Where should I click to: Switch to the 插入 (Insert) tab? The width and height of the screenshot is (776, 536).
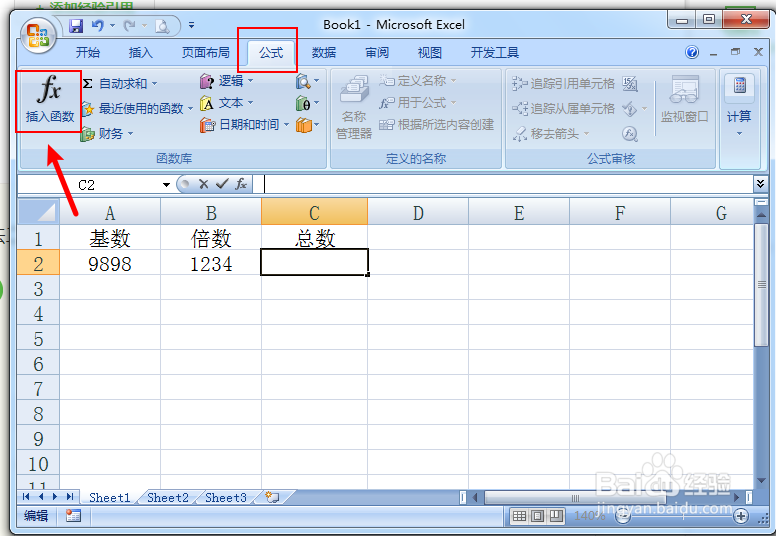point(141,52)
